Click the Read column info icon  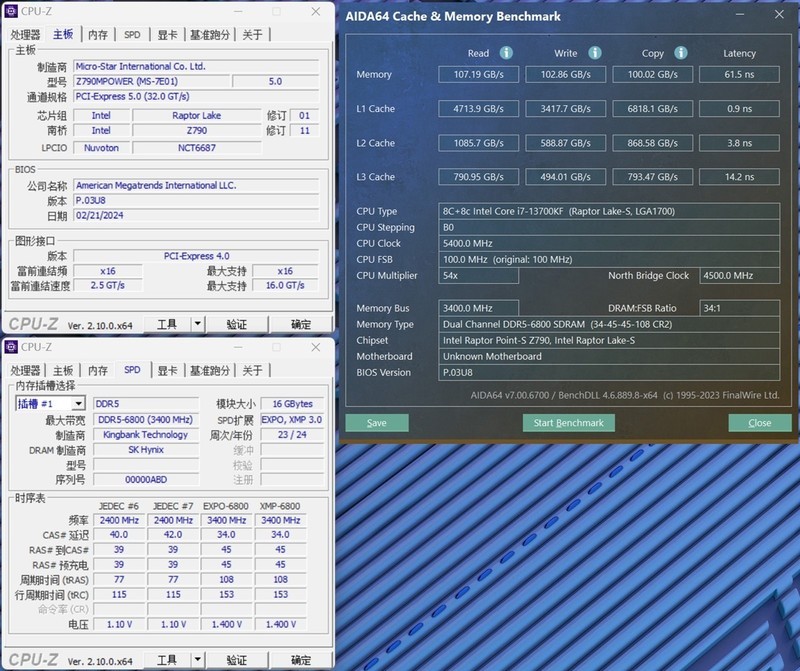click(506, 53)
